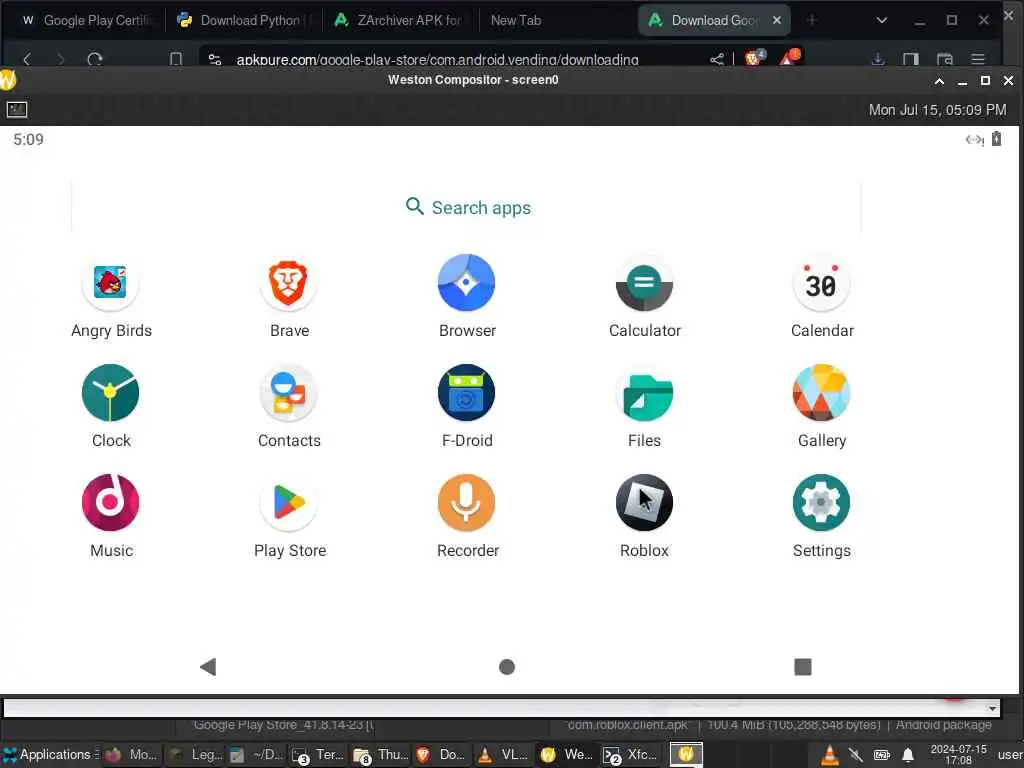Open a new browser tab

[812, 20]
